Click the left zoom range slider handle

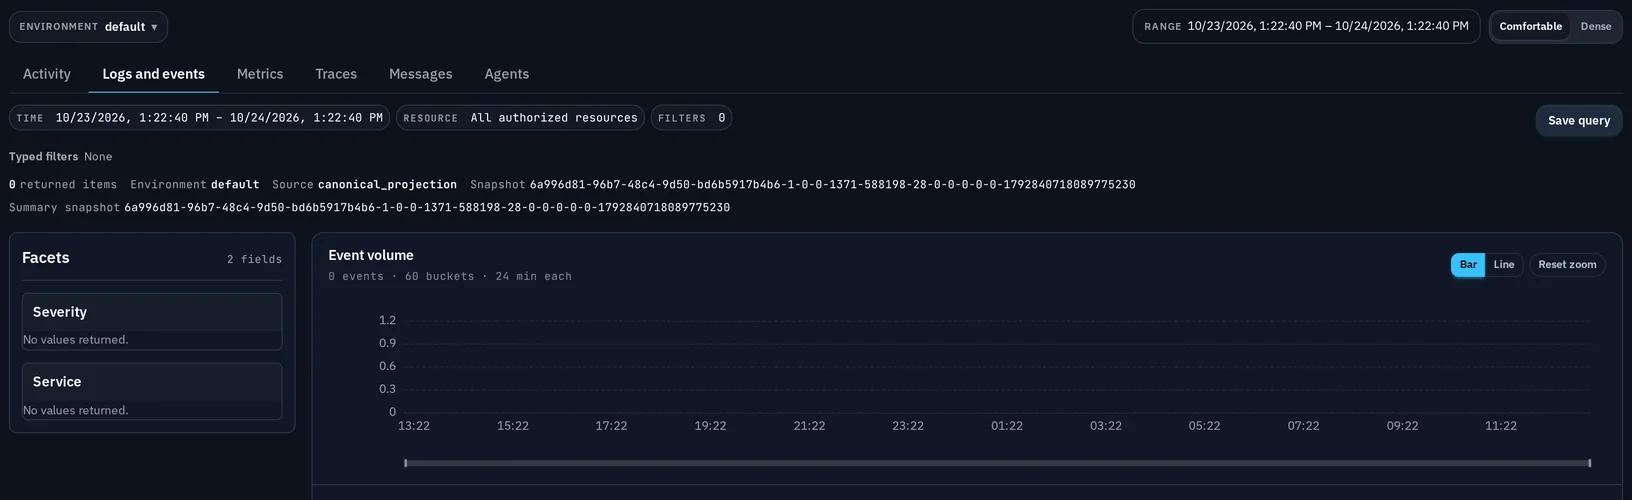[405, 463]
